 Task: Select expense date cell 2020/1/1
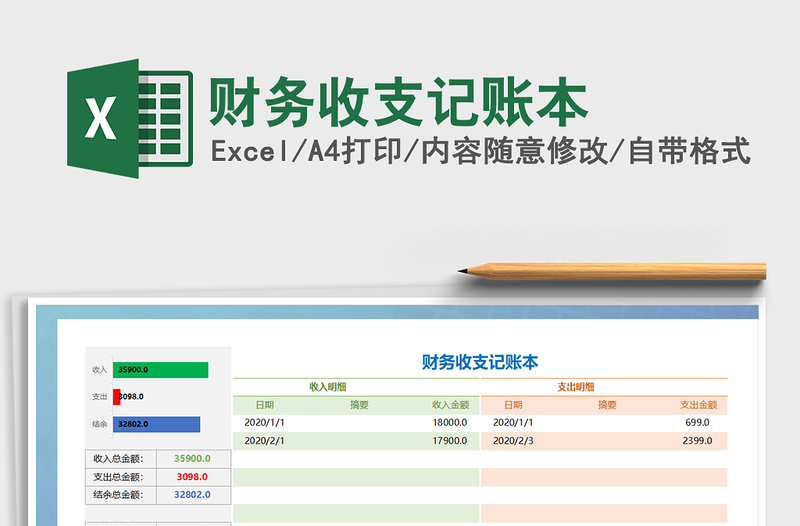click(513, 423)
